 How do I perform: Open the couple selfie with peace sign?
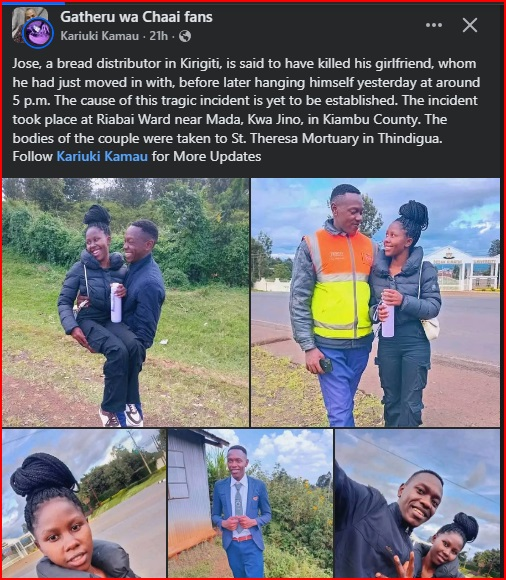click(x=417, y=503)
